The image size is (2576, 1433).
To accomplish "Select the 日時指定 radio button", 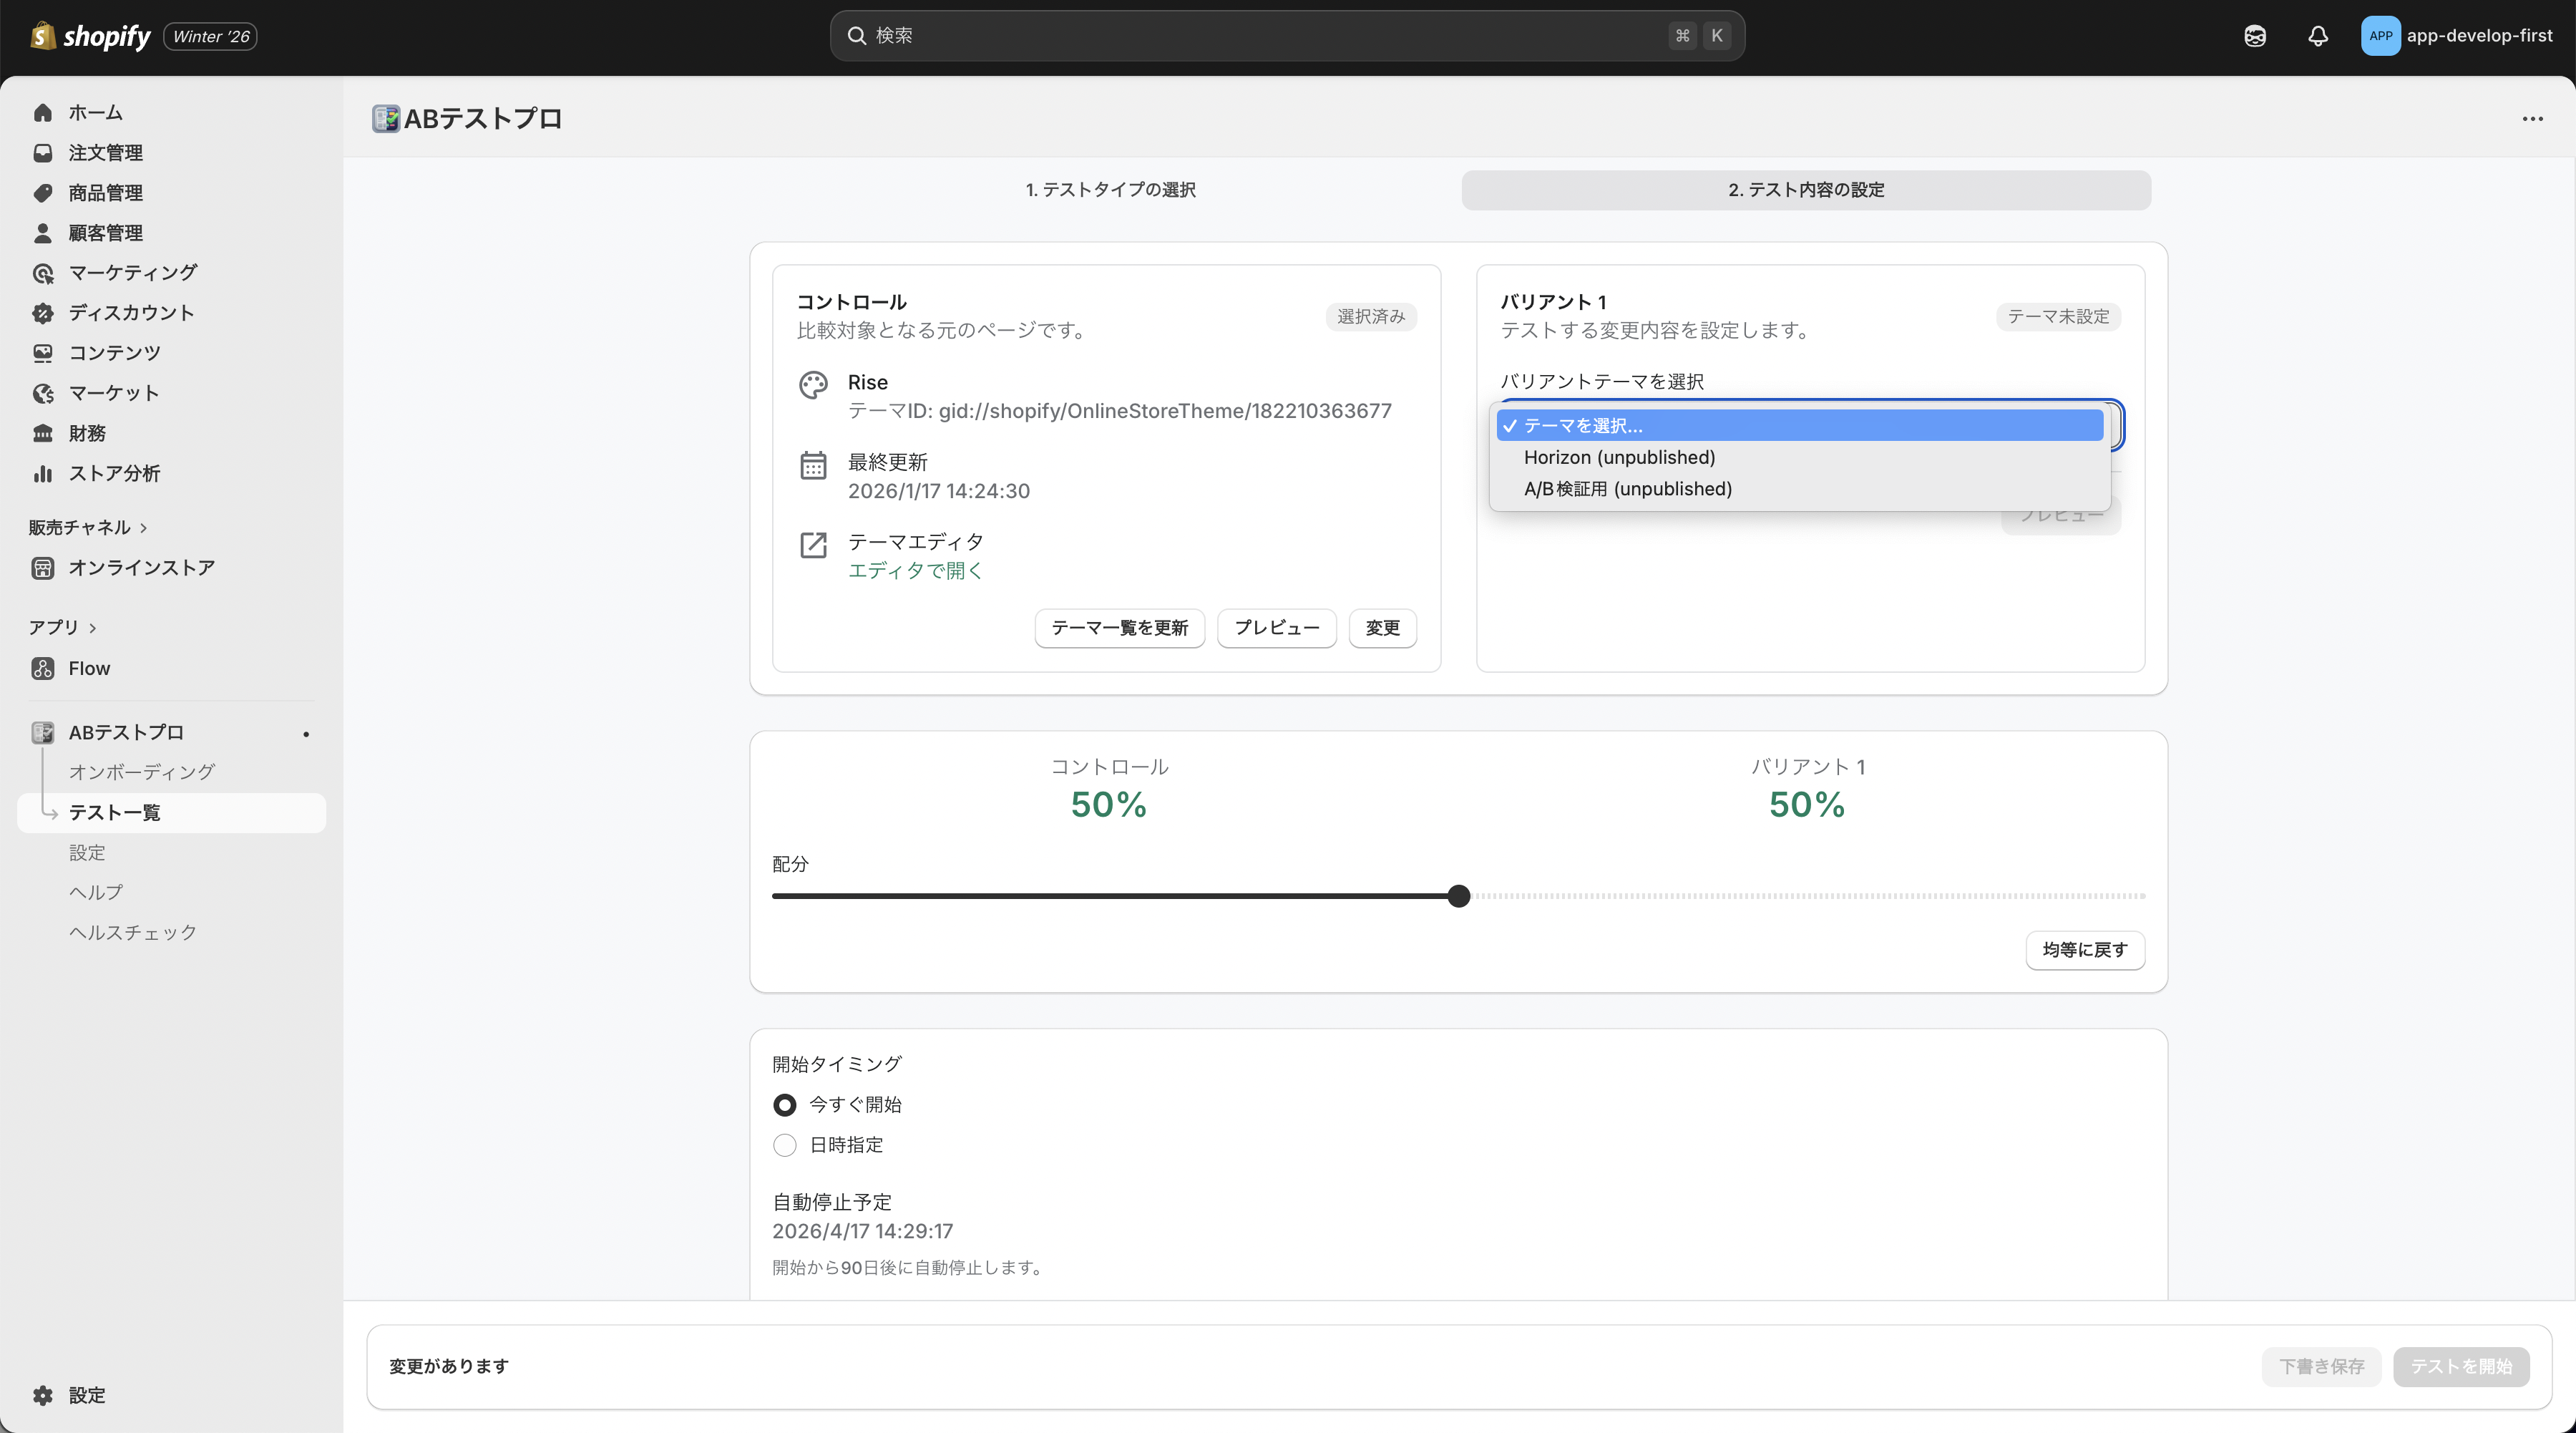I will point(785,1145).
